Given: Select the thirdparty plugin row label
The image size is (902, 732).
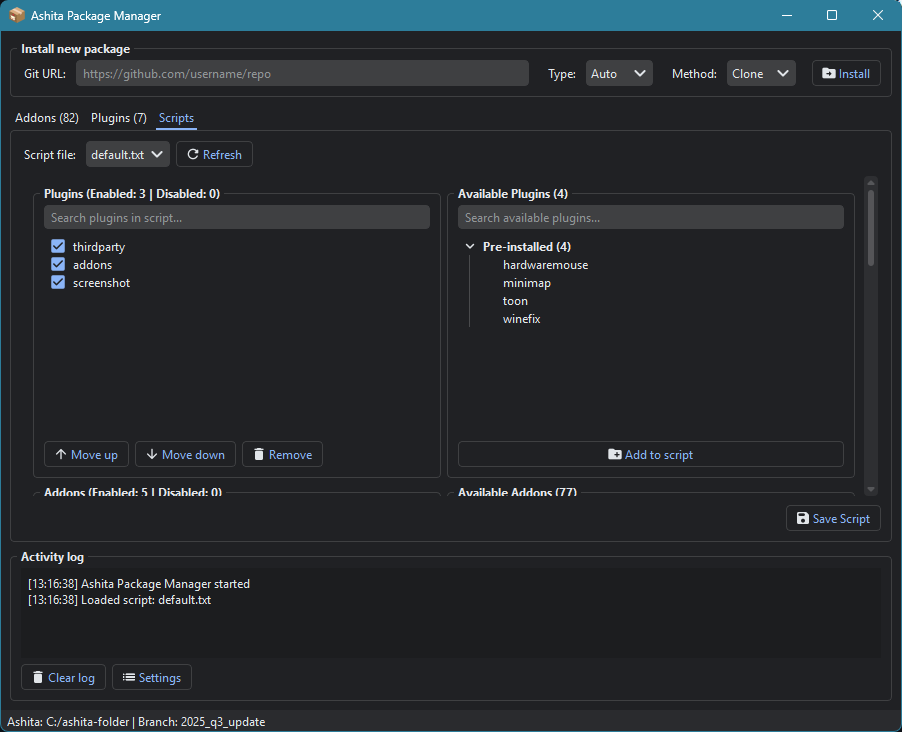Looking at the screenshot, I should point(98,247).
